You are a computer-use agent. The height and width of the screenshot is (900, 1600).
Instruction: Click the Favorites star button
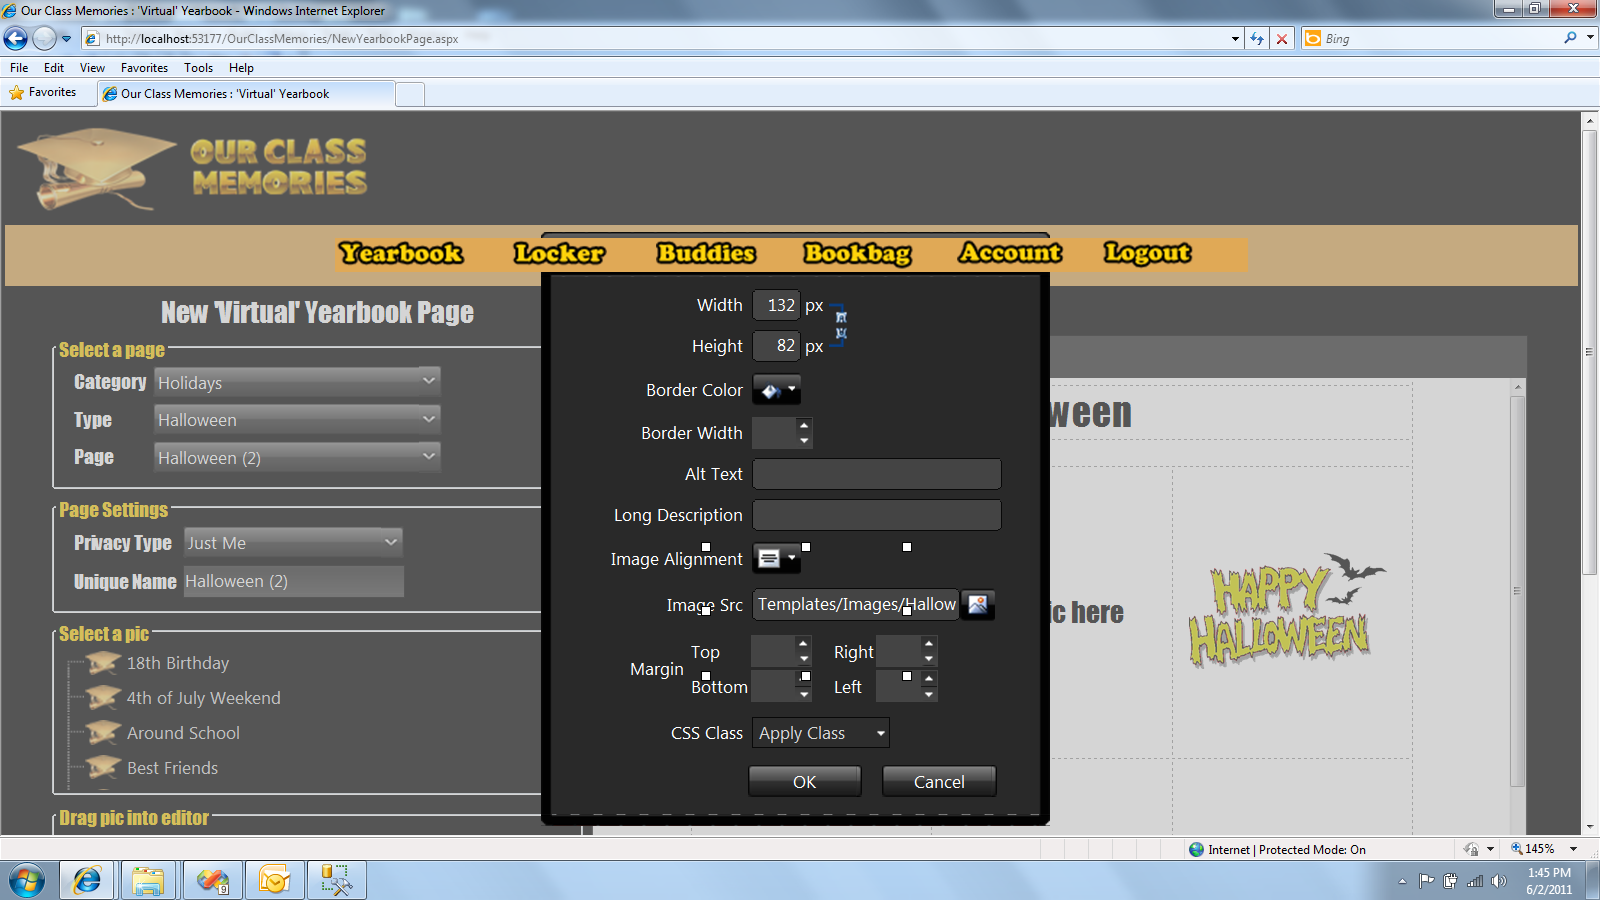pos(43,92)
